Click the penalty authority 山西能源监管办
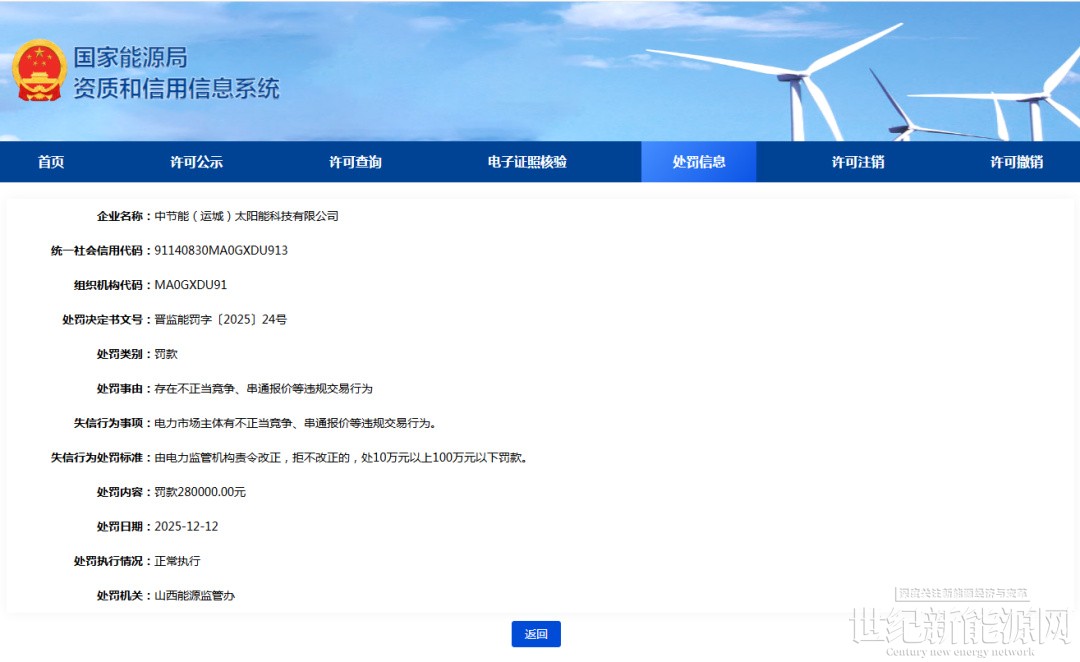Viewport: 1080px width, 662px height. pos(194,596)
